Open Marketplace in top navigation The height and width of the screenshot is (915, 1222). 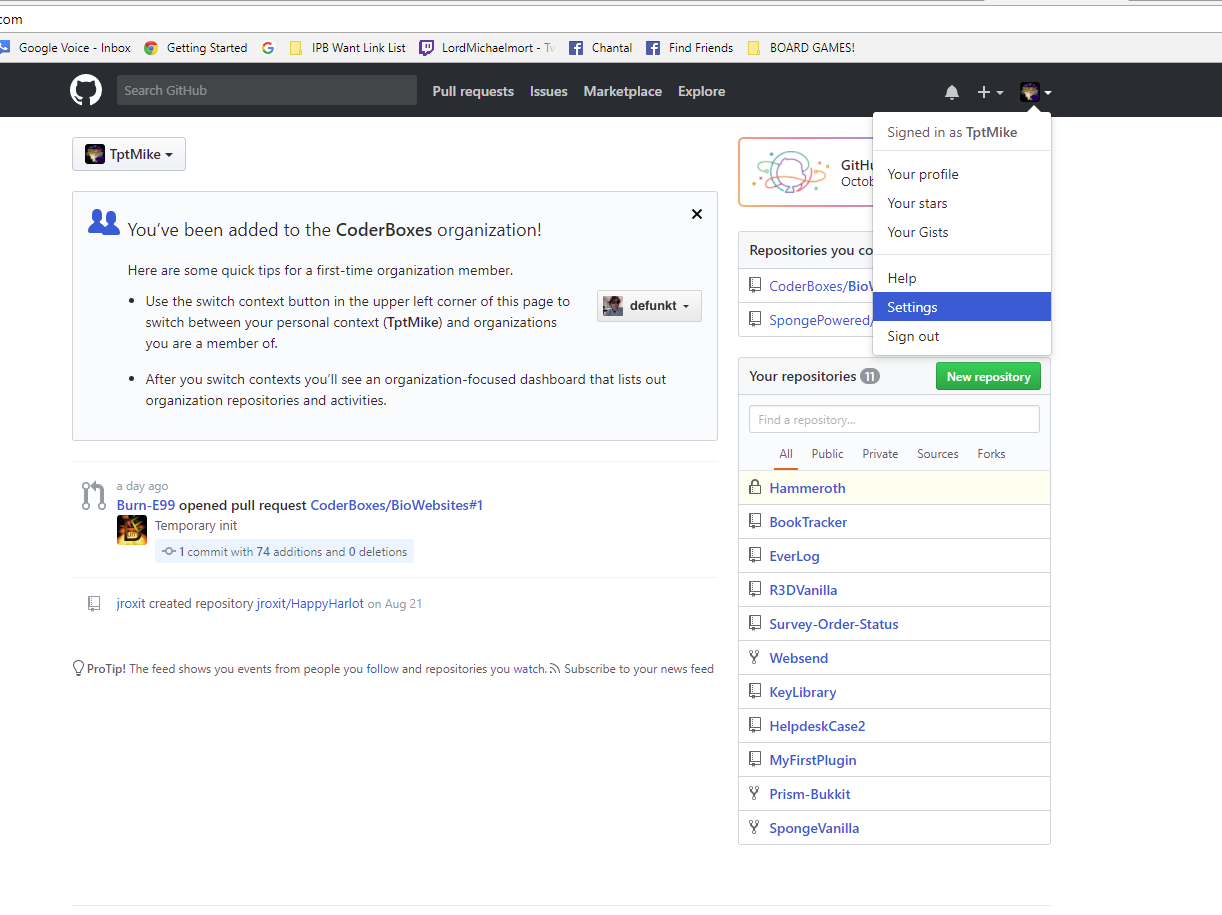[x=623, y=91]
